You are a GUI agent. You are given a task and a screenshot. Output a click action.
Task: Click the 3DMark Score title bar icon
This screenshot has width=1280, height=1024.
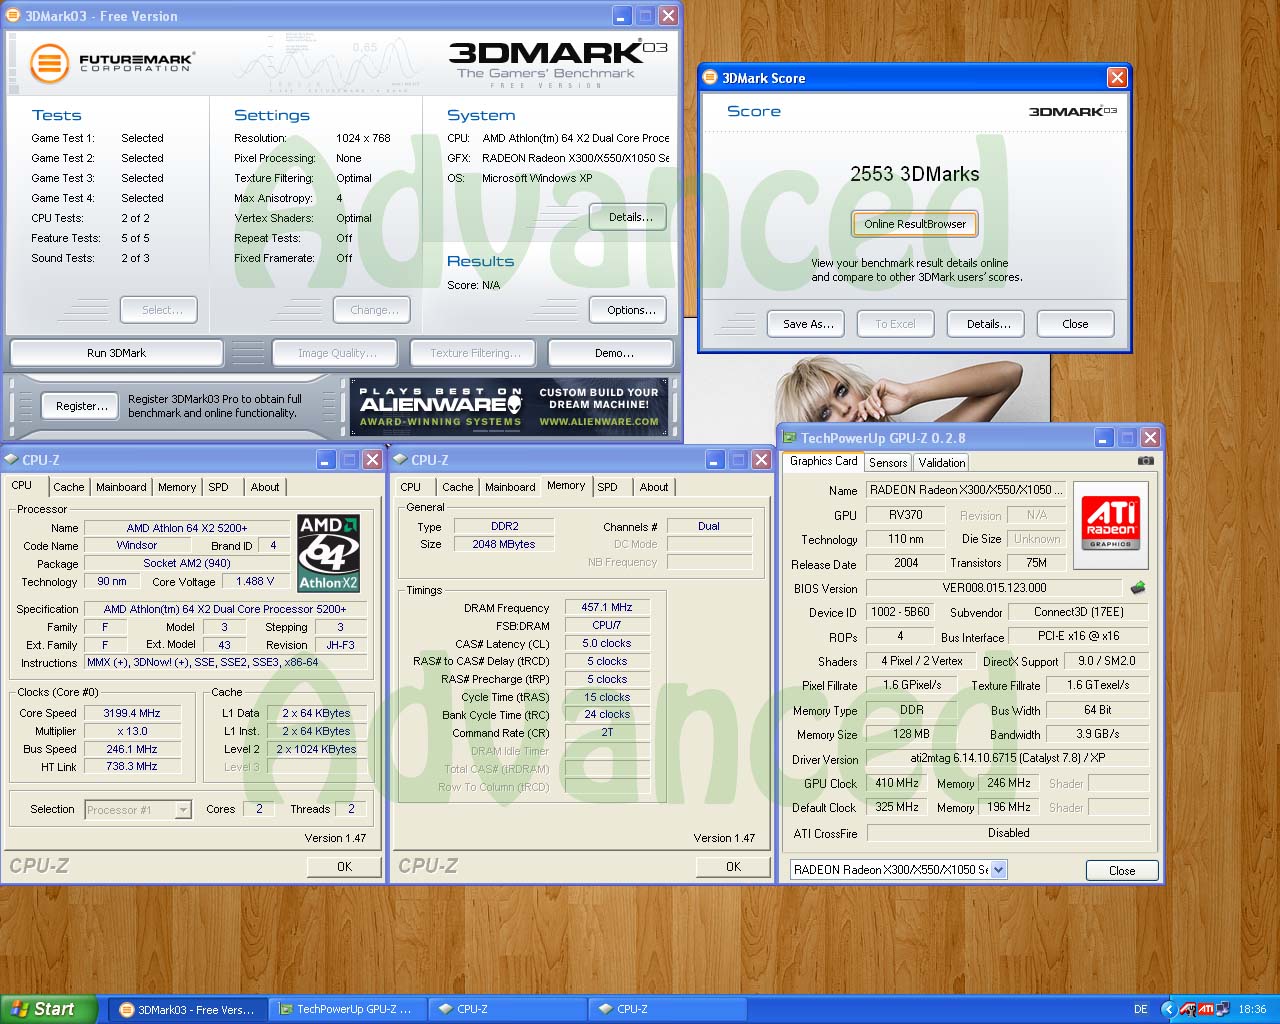(711, 77)
